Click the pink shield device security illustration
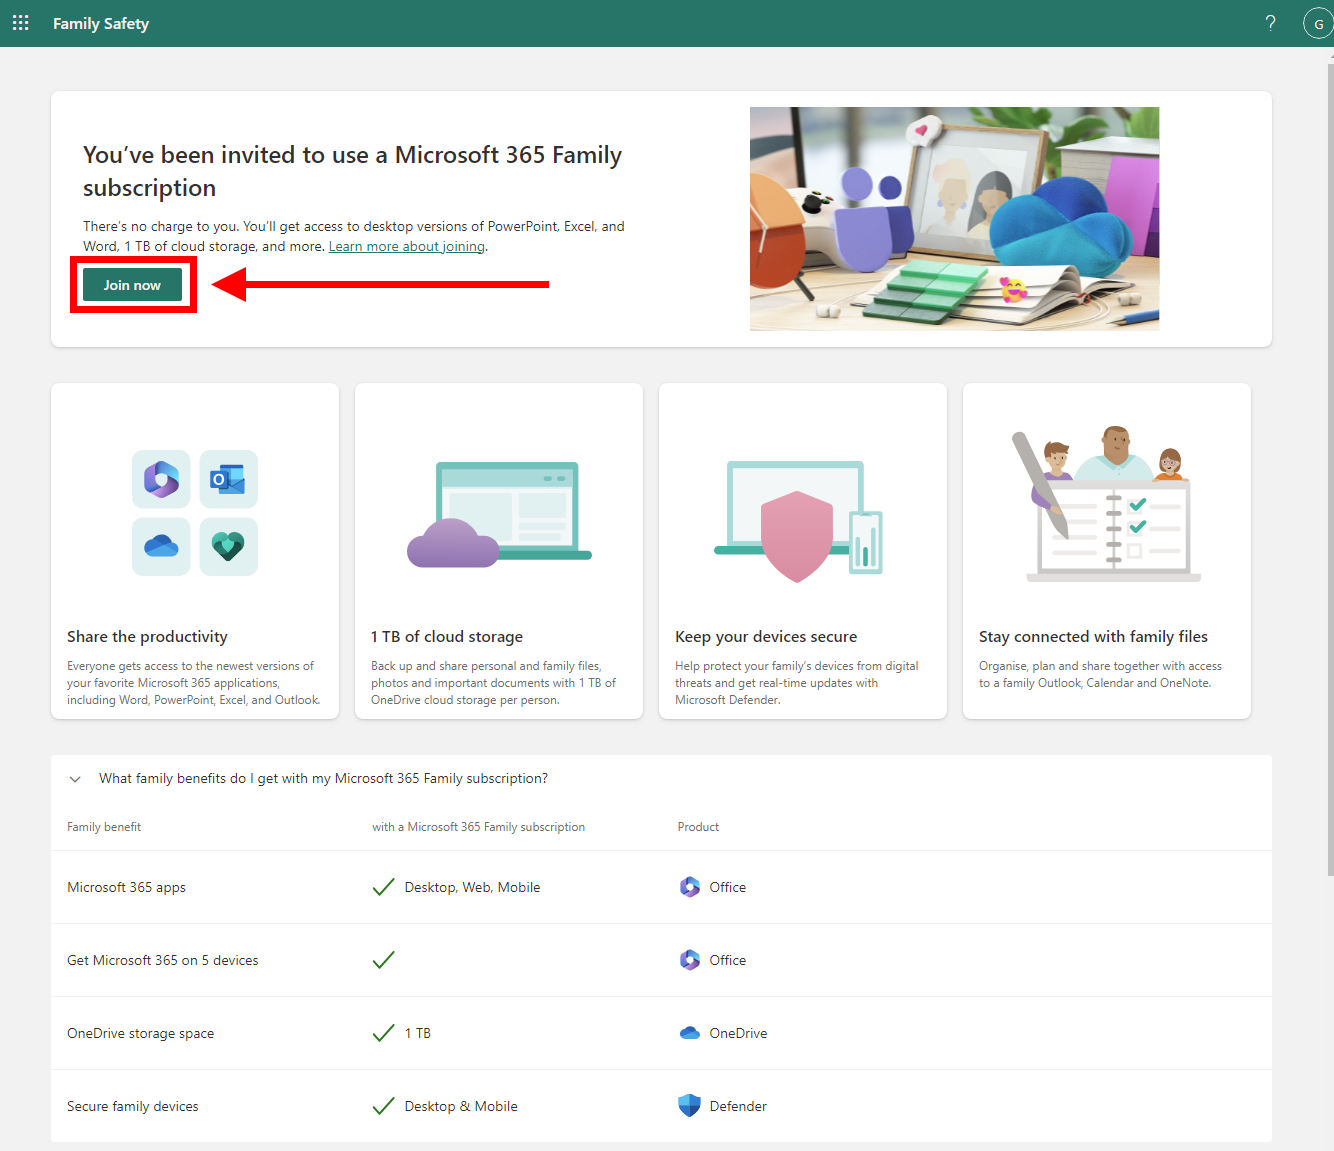 click(x=799, y=521)
